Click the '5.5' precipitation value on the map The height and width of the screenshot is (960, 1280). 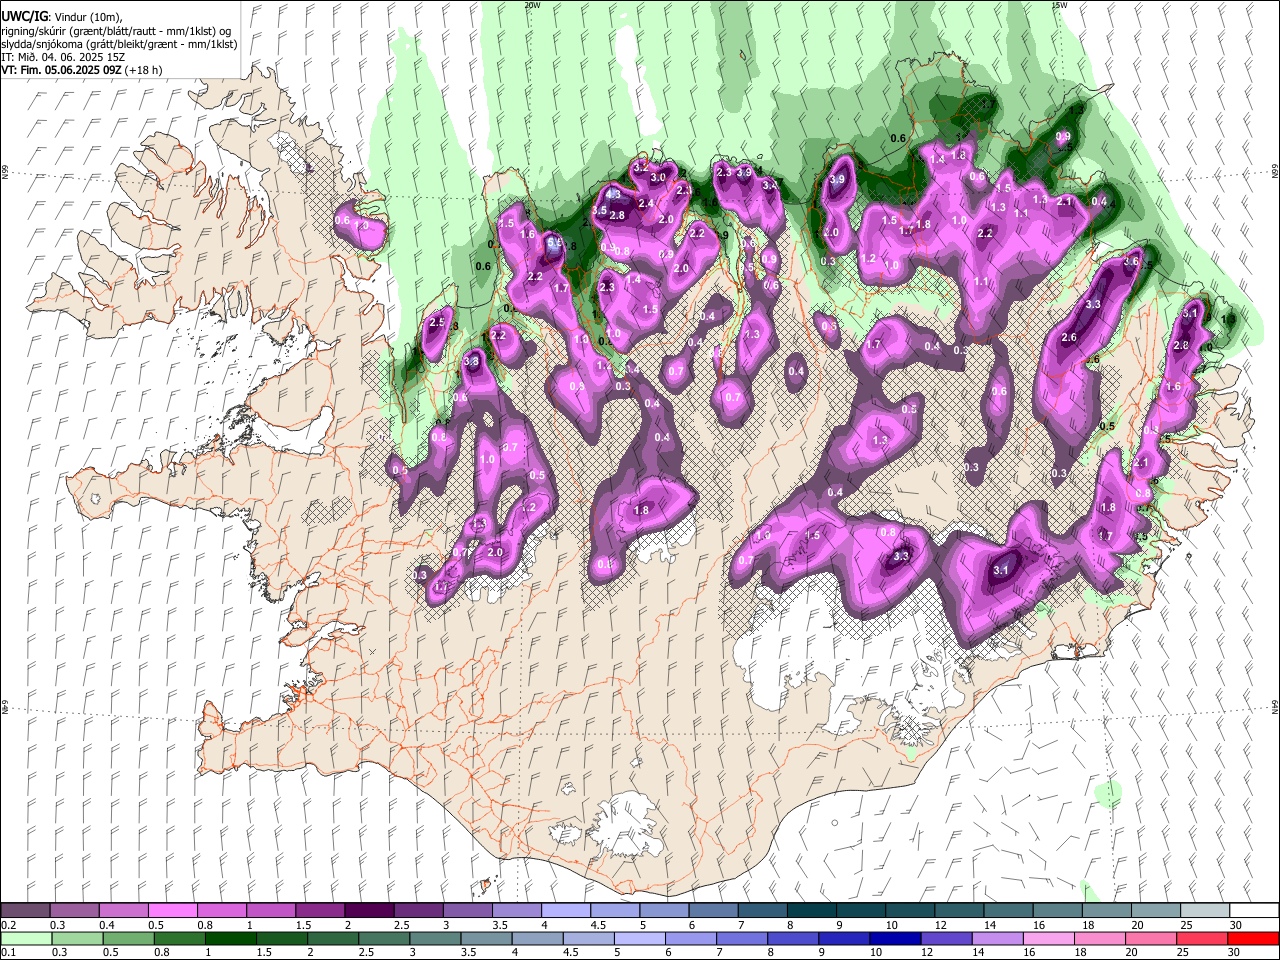click(x=554, y=241)
